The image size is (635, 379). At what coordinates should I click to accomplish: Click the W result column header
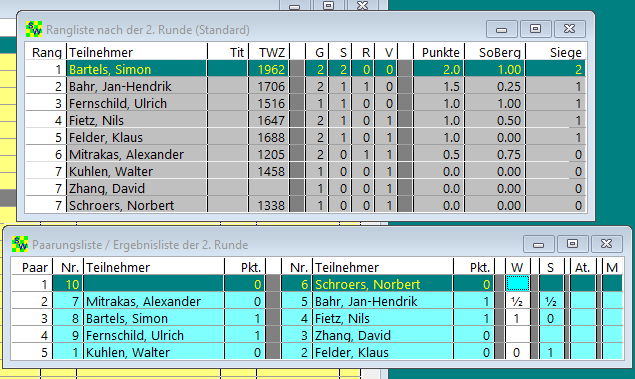pos(517,267)
